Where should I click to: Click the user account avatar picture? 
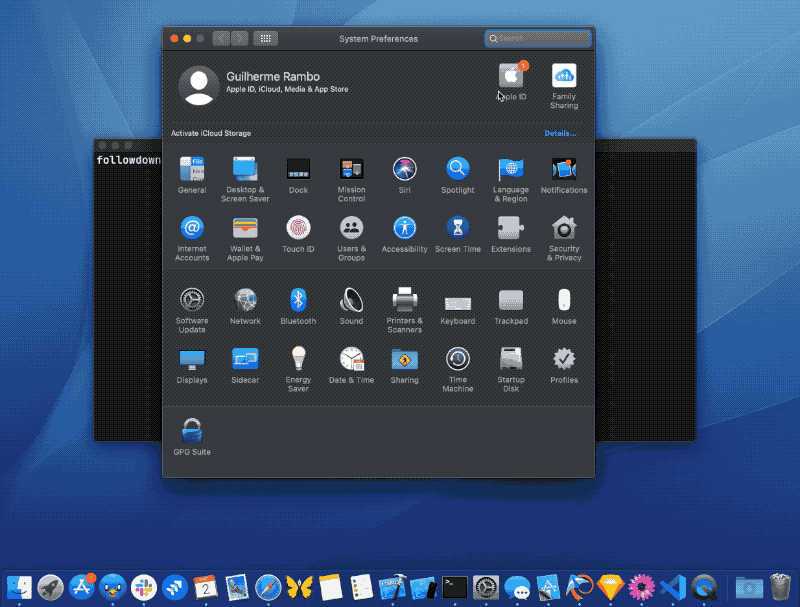[198, 85]
